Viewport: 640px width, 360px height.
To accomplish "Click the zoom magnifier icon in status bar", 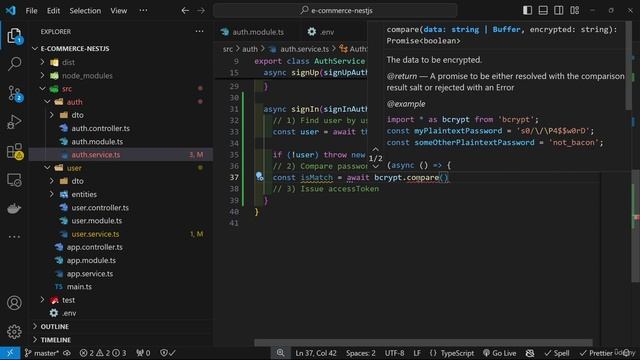I will tap(280, 353).
